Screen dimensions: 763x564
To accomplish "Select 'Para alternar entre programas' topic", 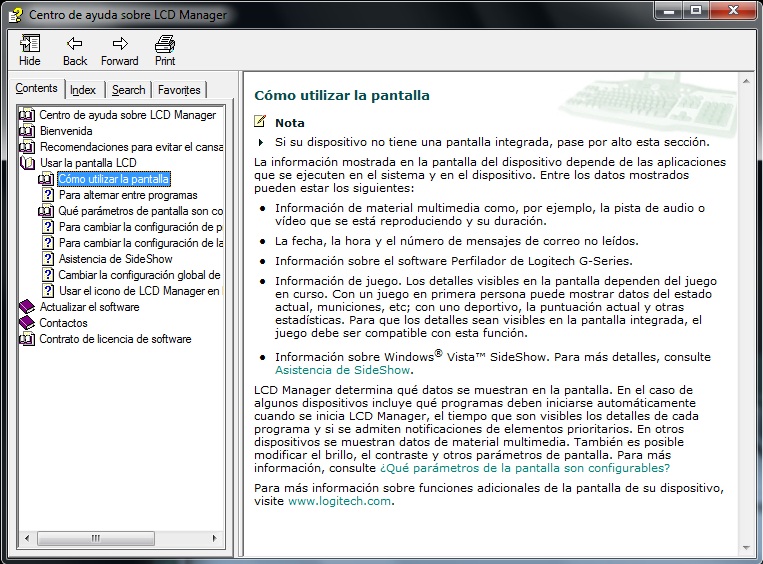I will click(x=128, y=195).
